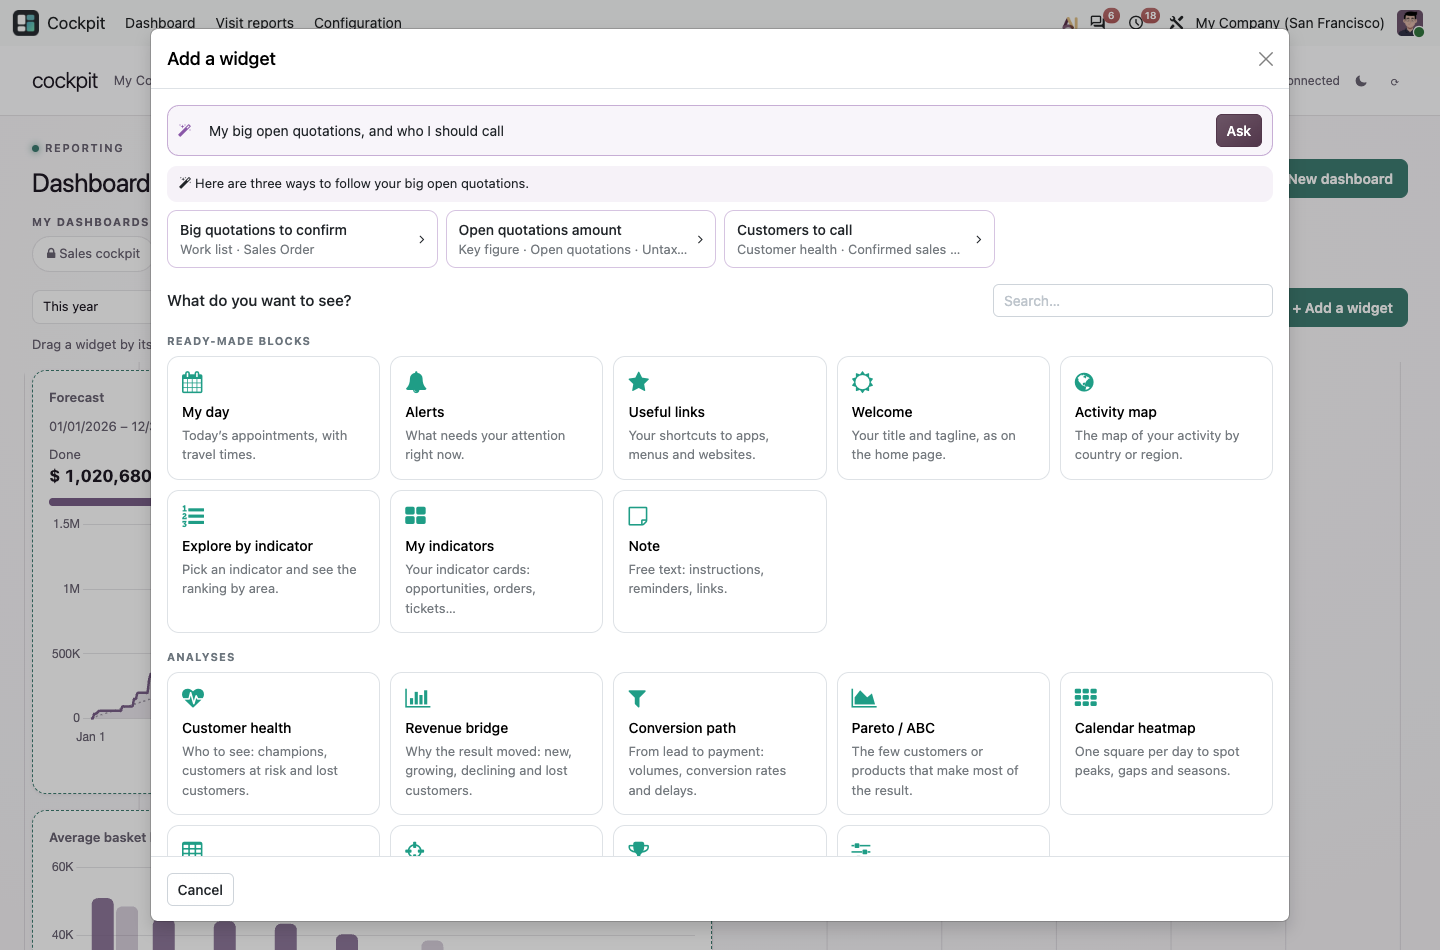Viewport: 1440px width, 950px height.
Task: Click the Alerts bell icon
Action: [x=416, y=382]
